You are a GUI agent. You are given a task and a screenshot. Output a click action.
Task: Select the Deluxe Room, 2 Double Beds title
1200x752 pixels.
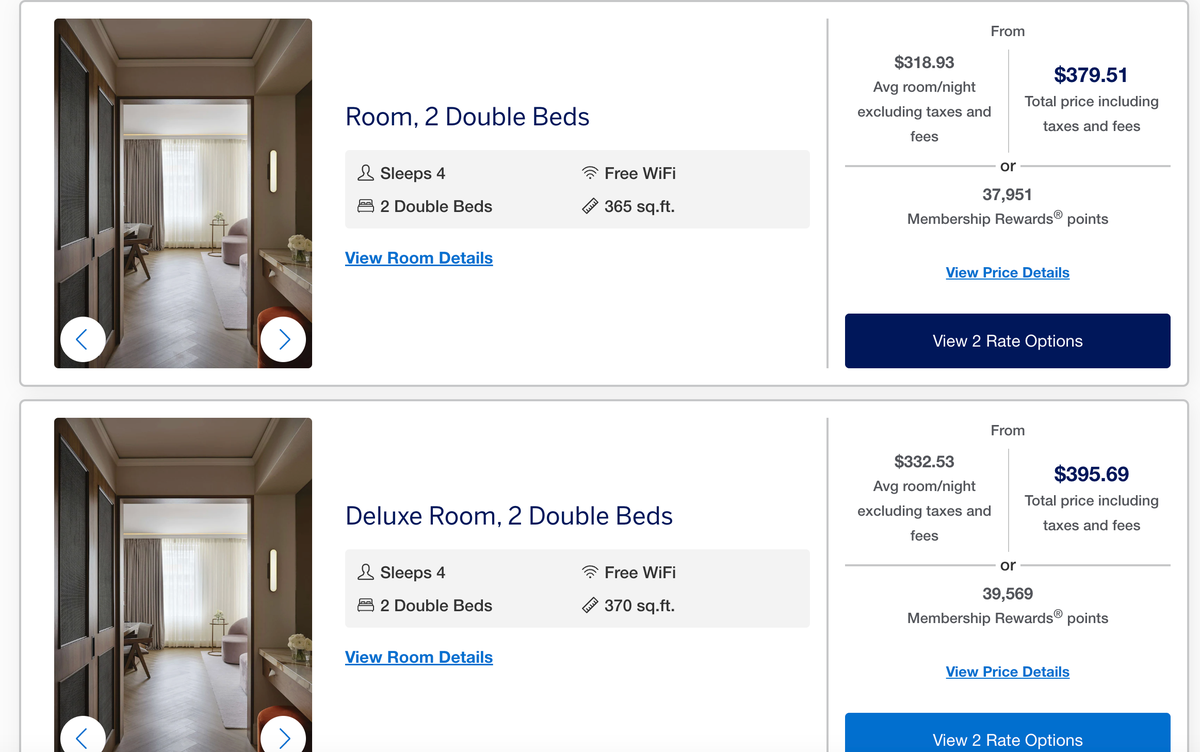[510, 516]
